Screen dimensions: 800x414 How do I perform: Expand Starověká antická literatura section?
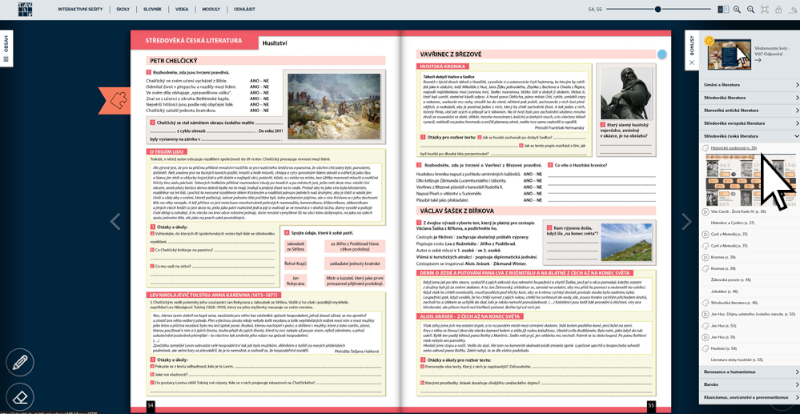point(749,110)
